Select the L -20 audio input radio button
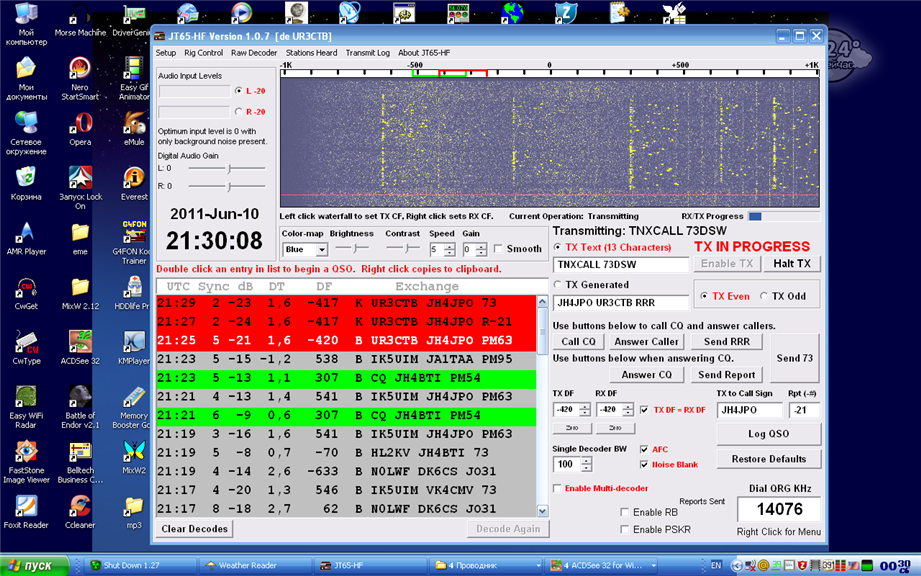 pyautogui.click(x=238, y=91)
